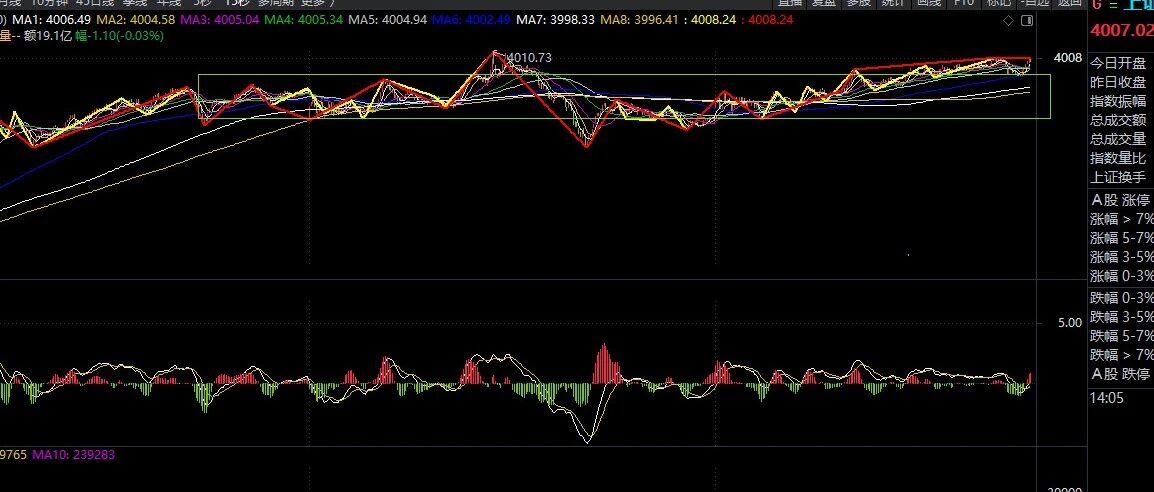Click the MA3: 4005.04 indicator label
This screenshot has height=492, width=1154.
click(219, 20)
